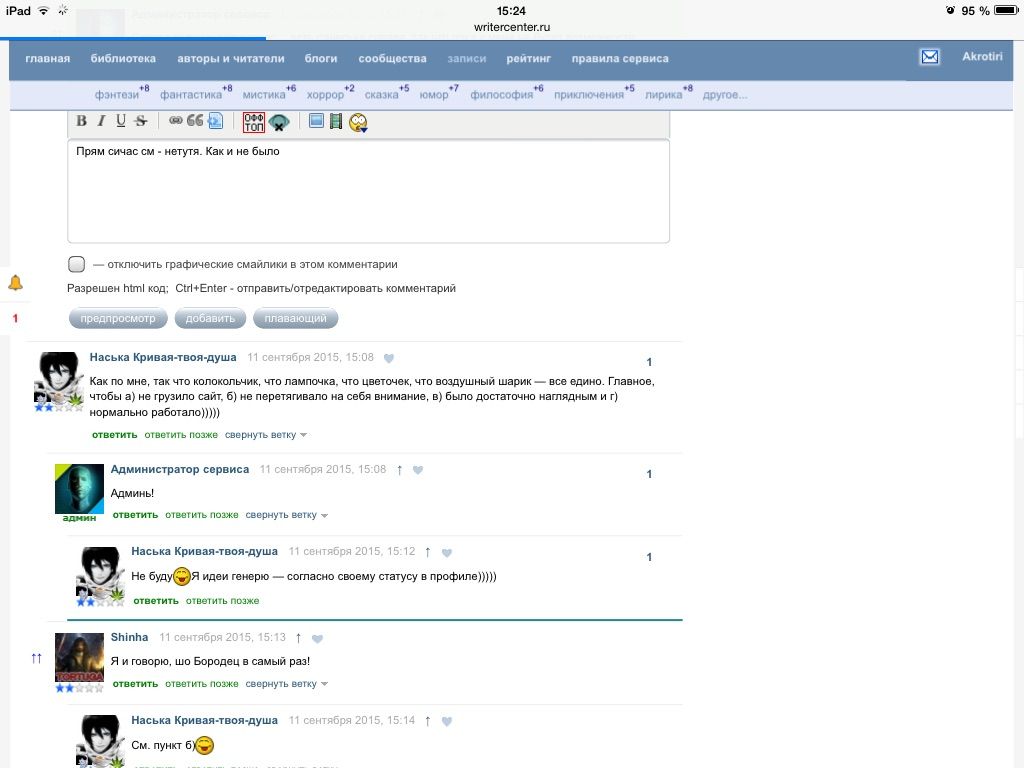The width and height of the screenshot is (1024, 768).
Task: Toggle the heart on Shinha's comment
Action: (x=317, y=638)
